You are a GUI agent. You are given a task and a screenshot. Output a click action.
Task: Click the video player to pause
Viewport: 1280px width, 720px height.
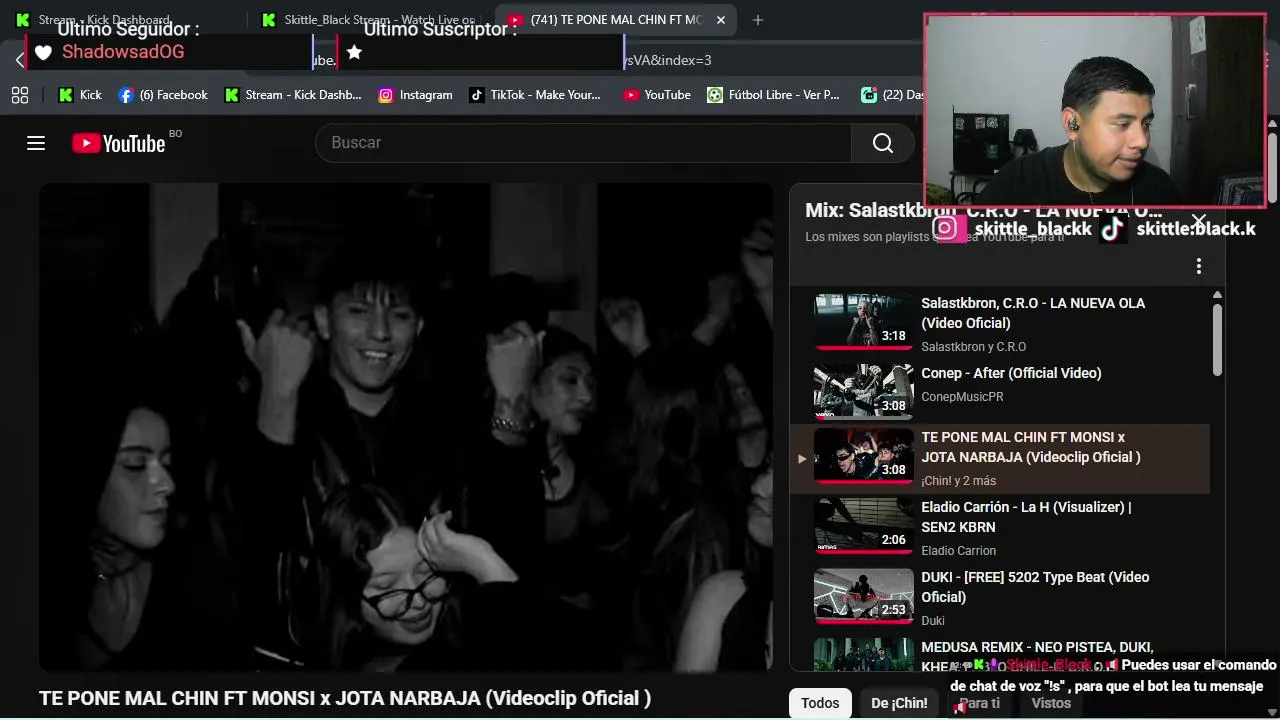click(406, 427)
